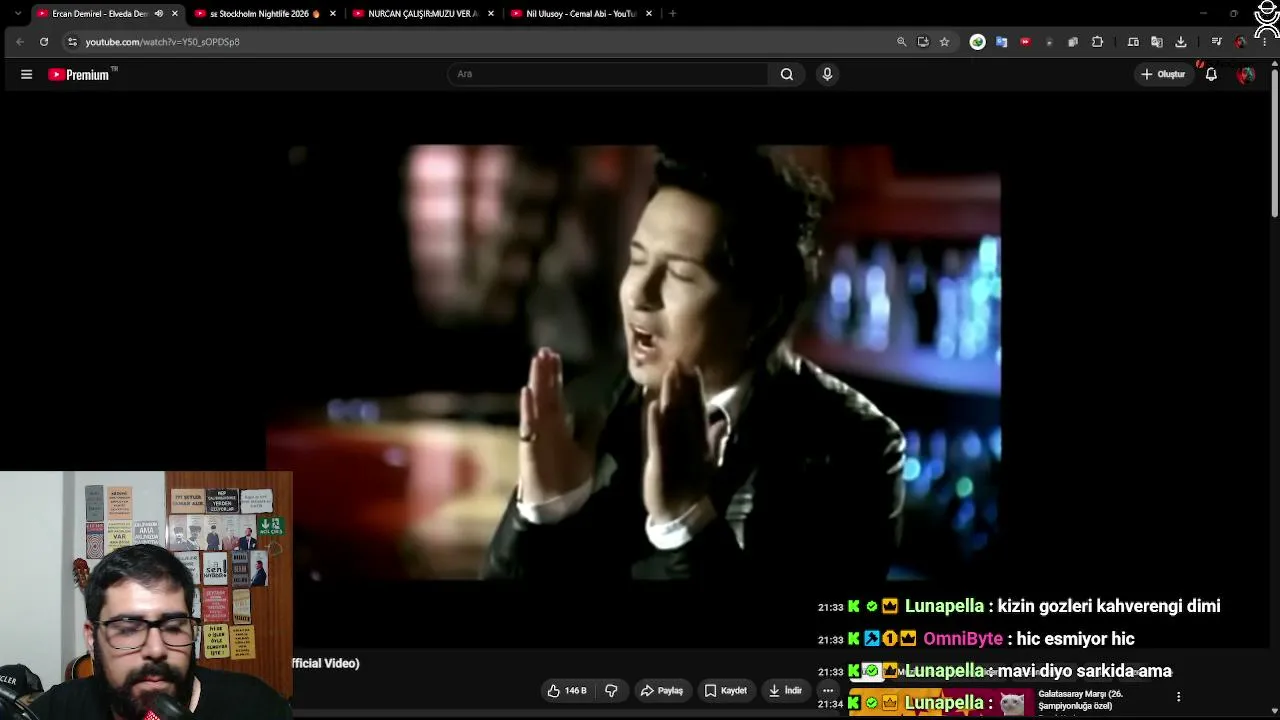1280x720 pixels.
Task: Click the music video player
Action: click(x=634, y=362)
